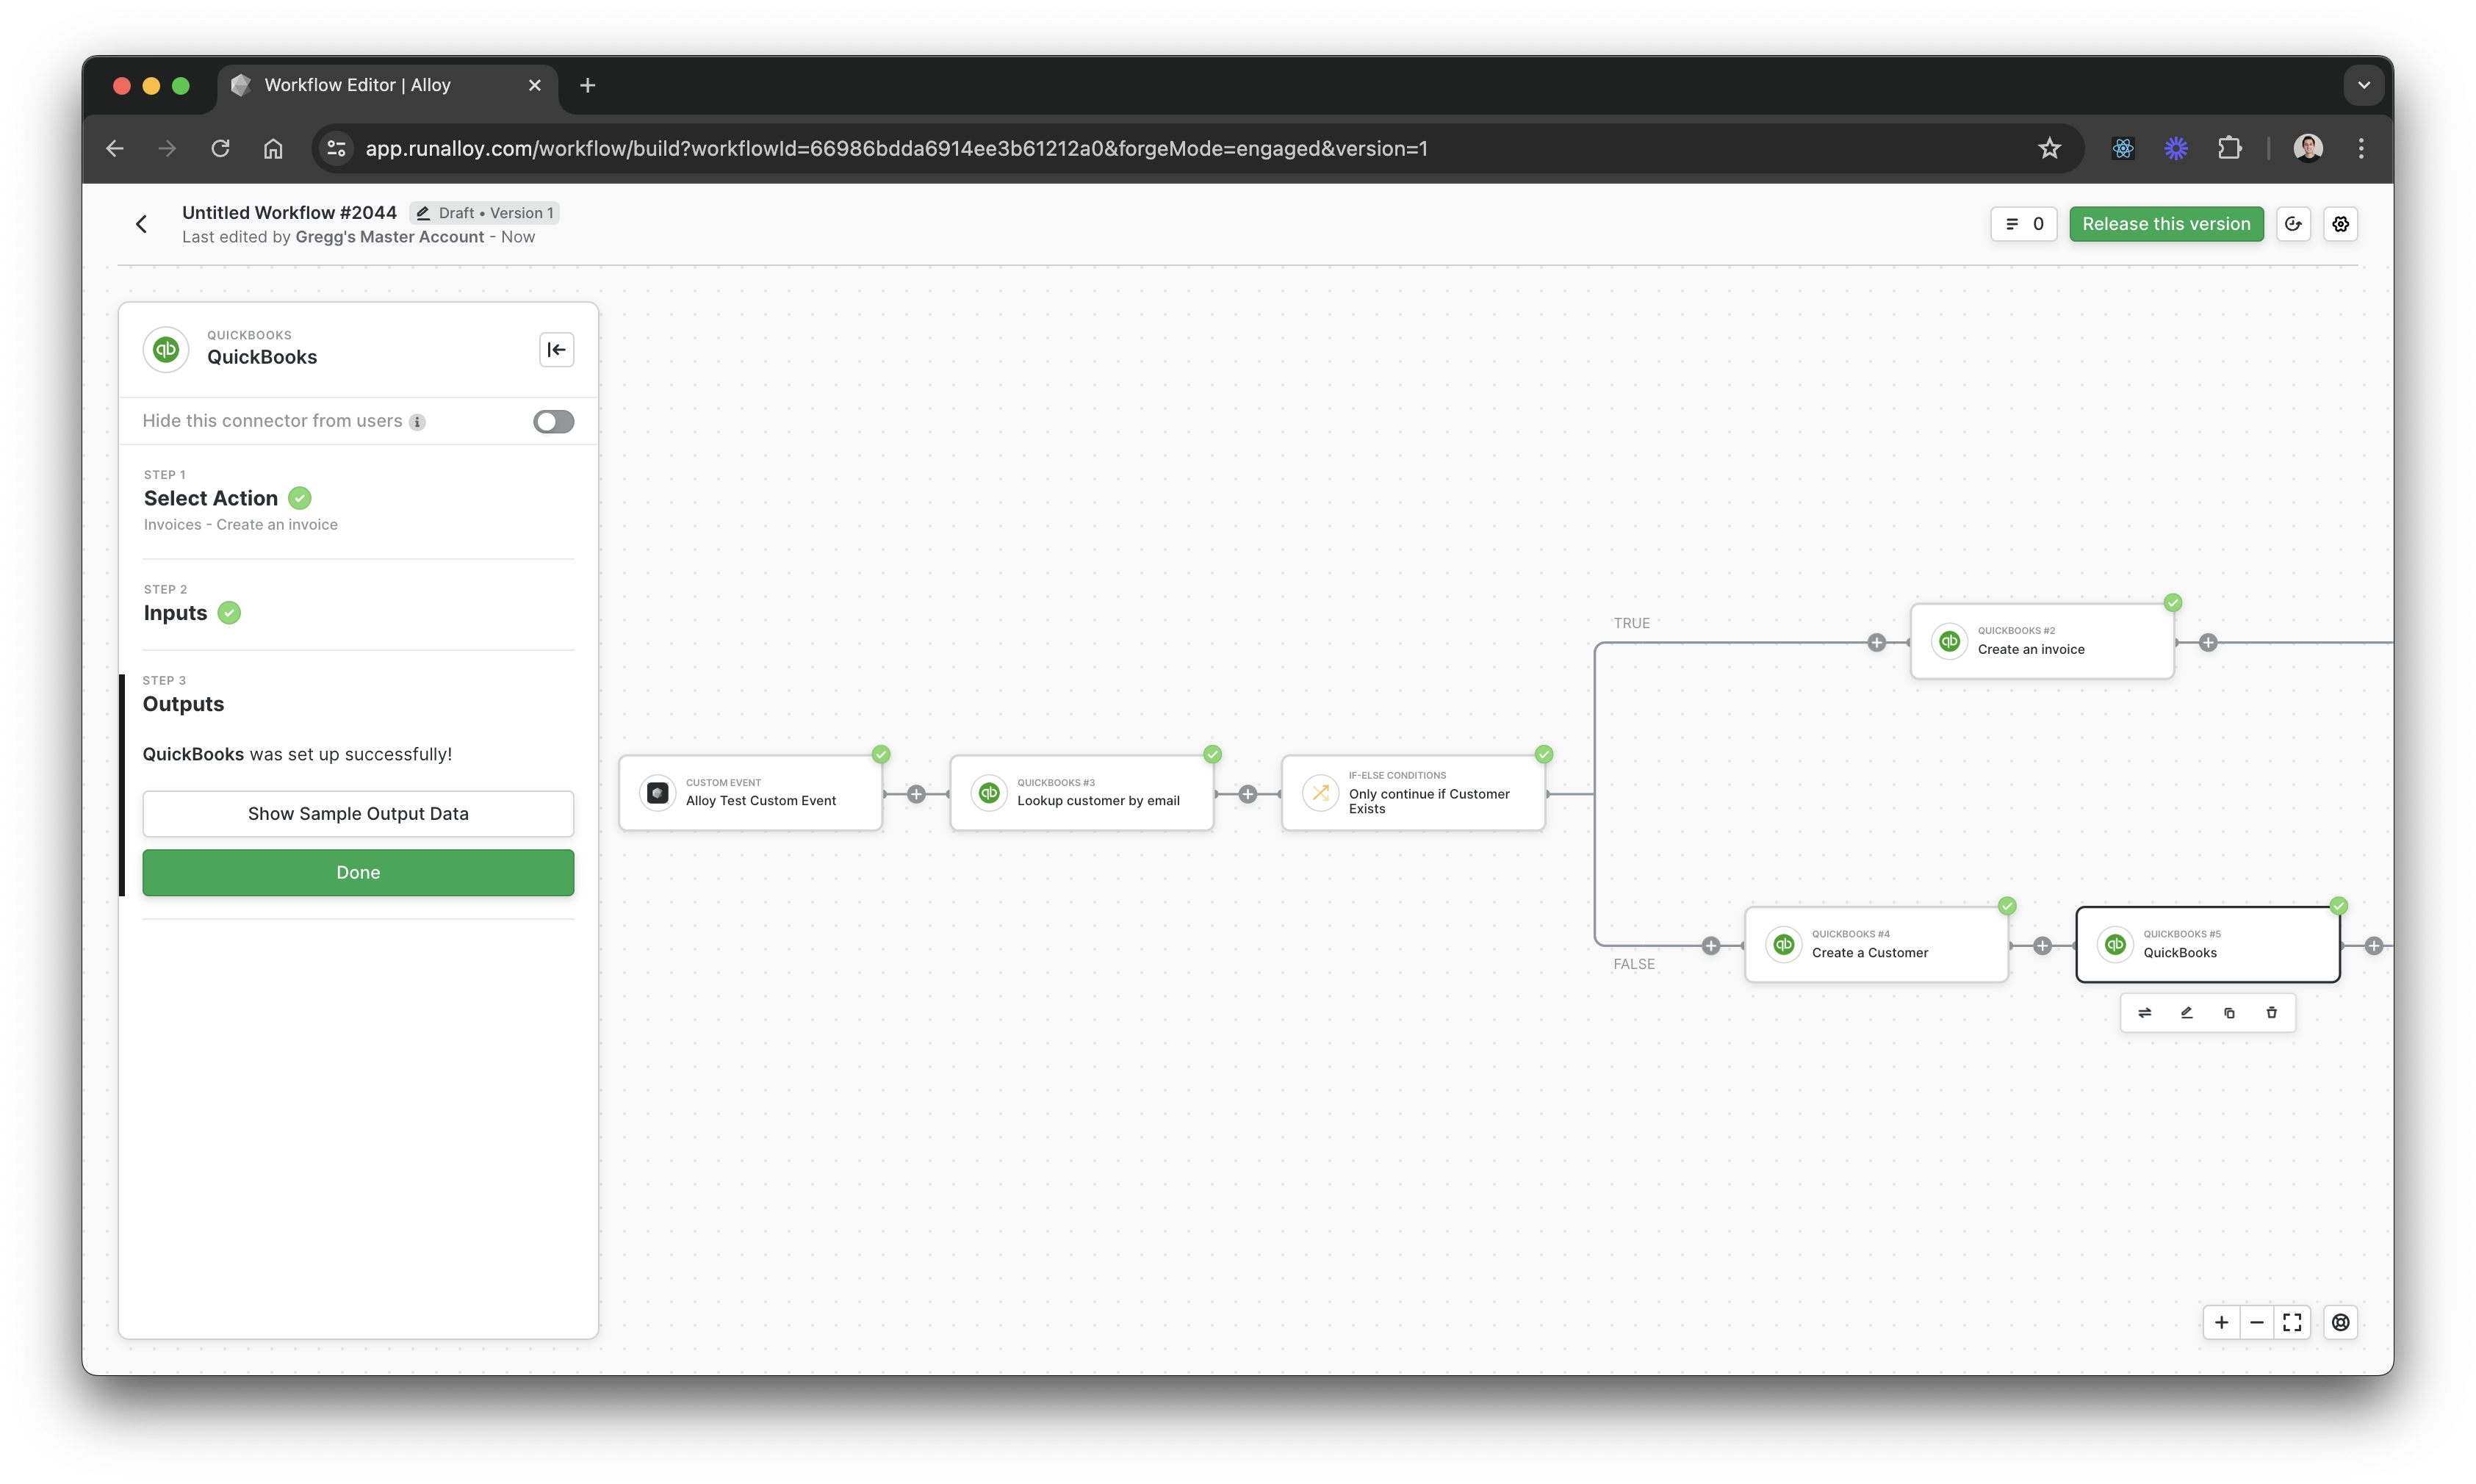Click the rename pencil icon under QuickBooks #5
The image size is (2476, 1484).
click(2186, 1013)
